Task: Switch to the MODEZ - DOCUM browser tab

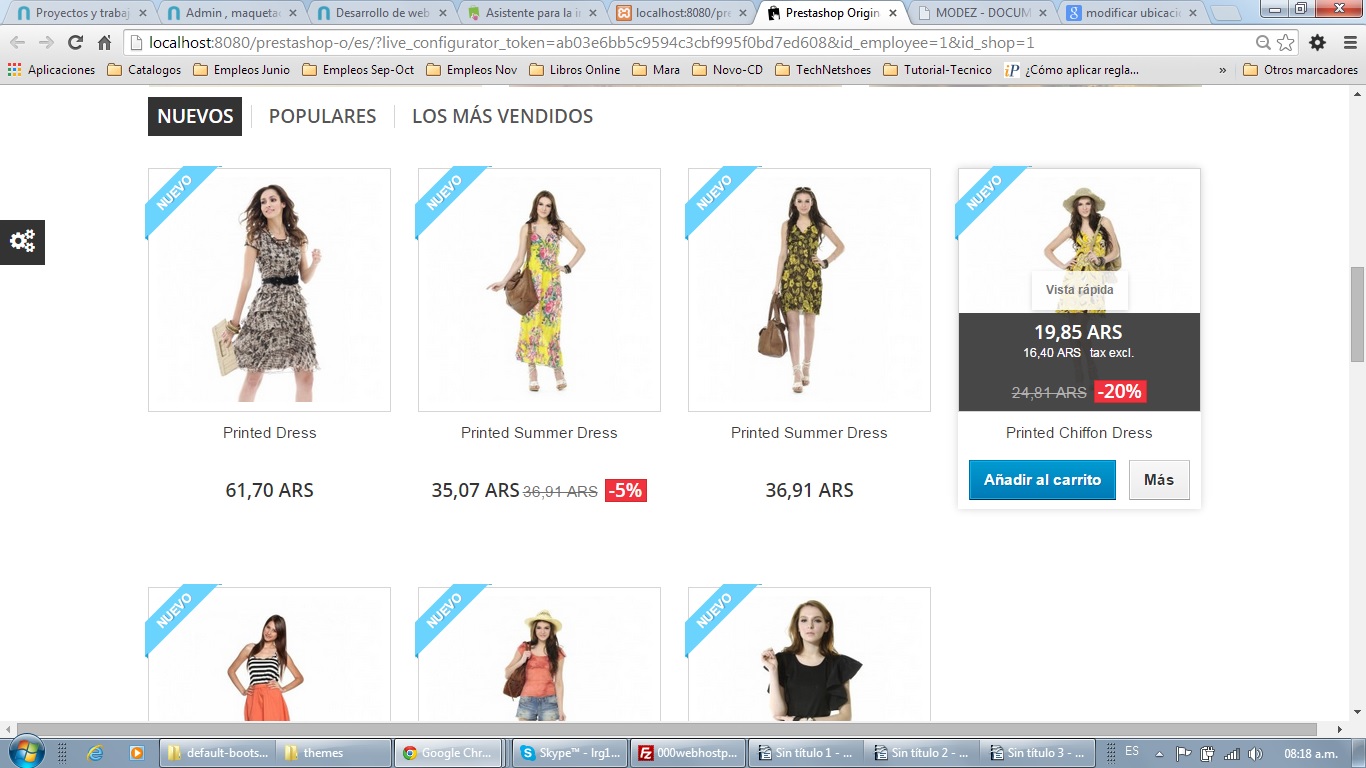Action: click(980, 14)
